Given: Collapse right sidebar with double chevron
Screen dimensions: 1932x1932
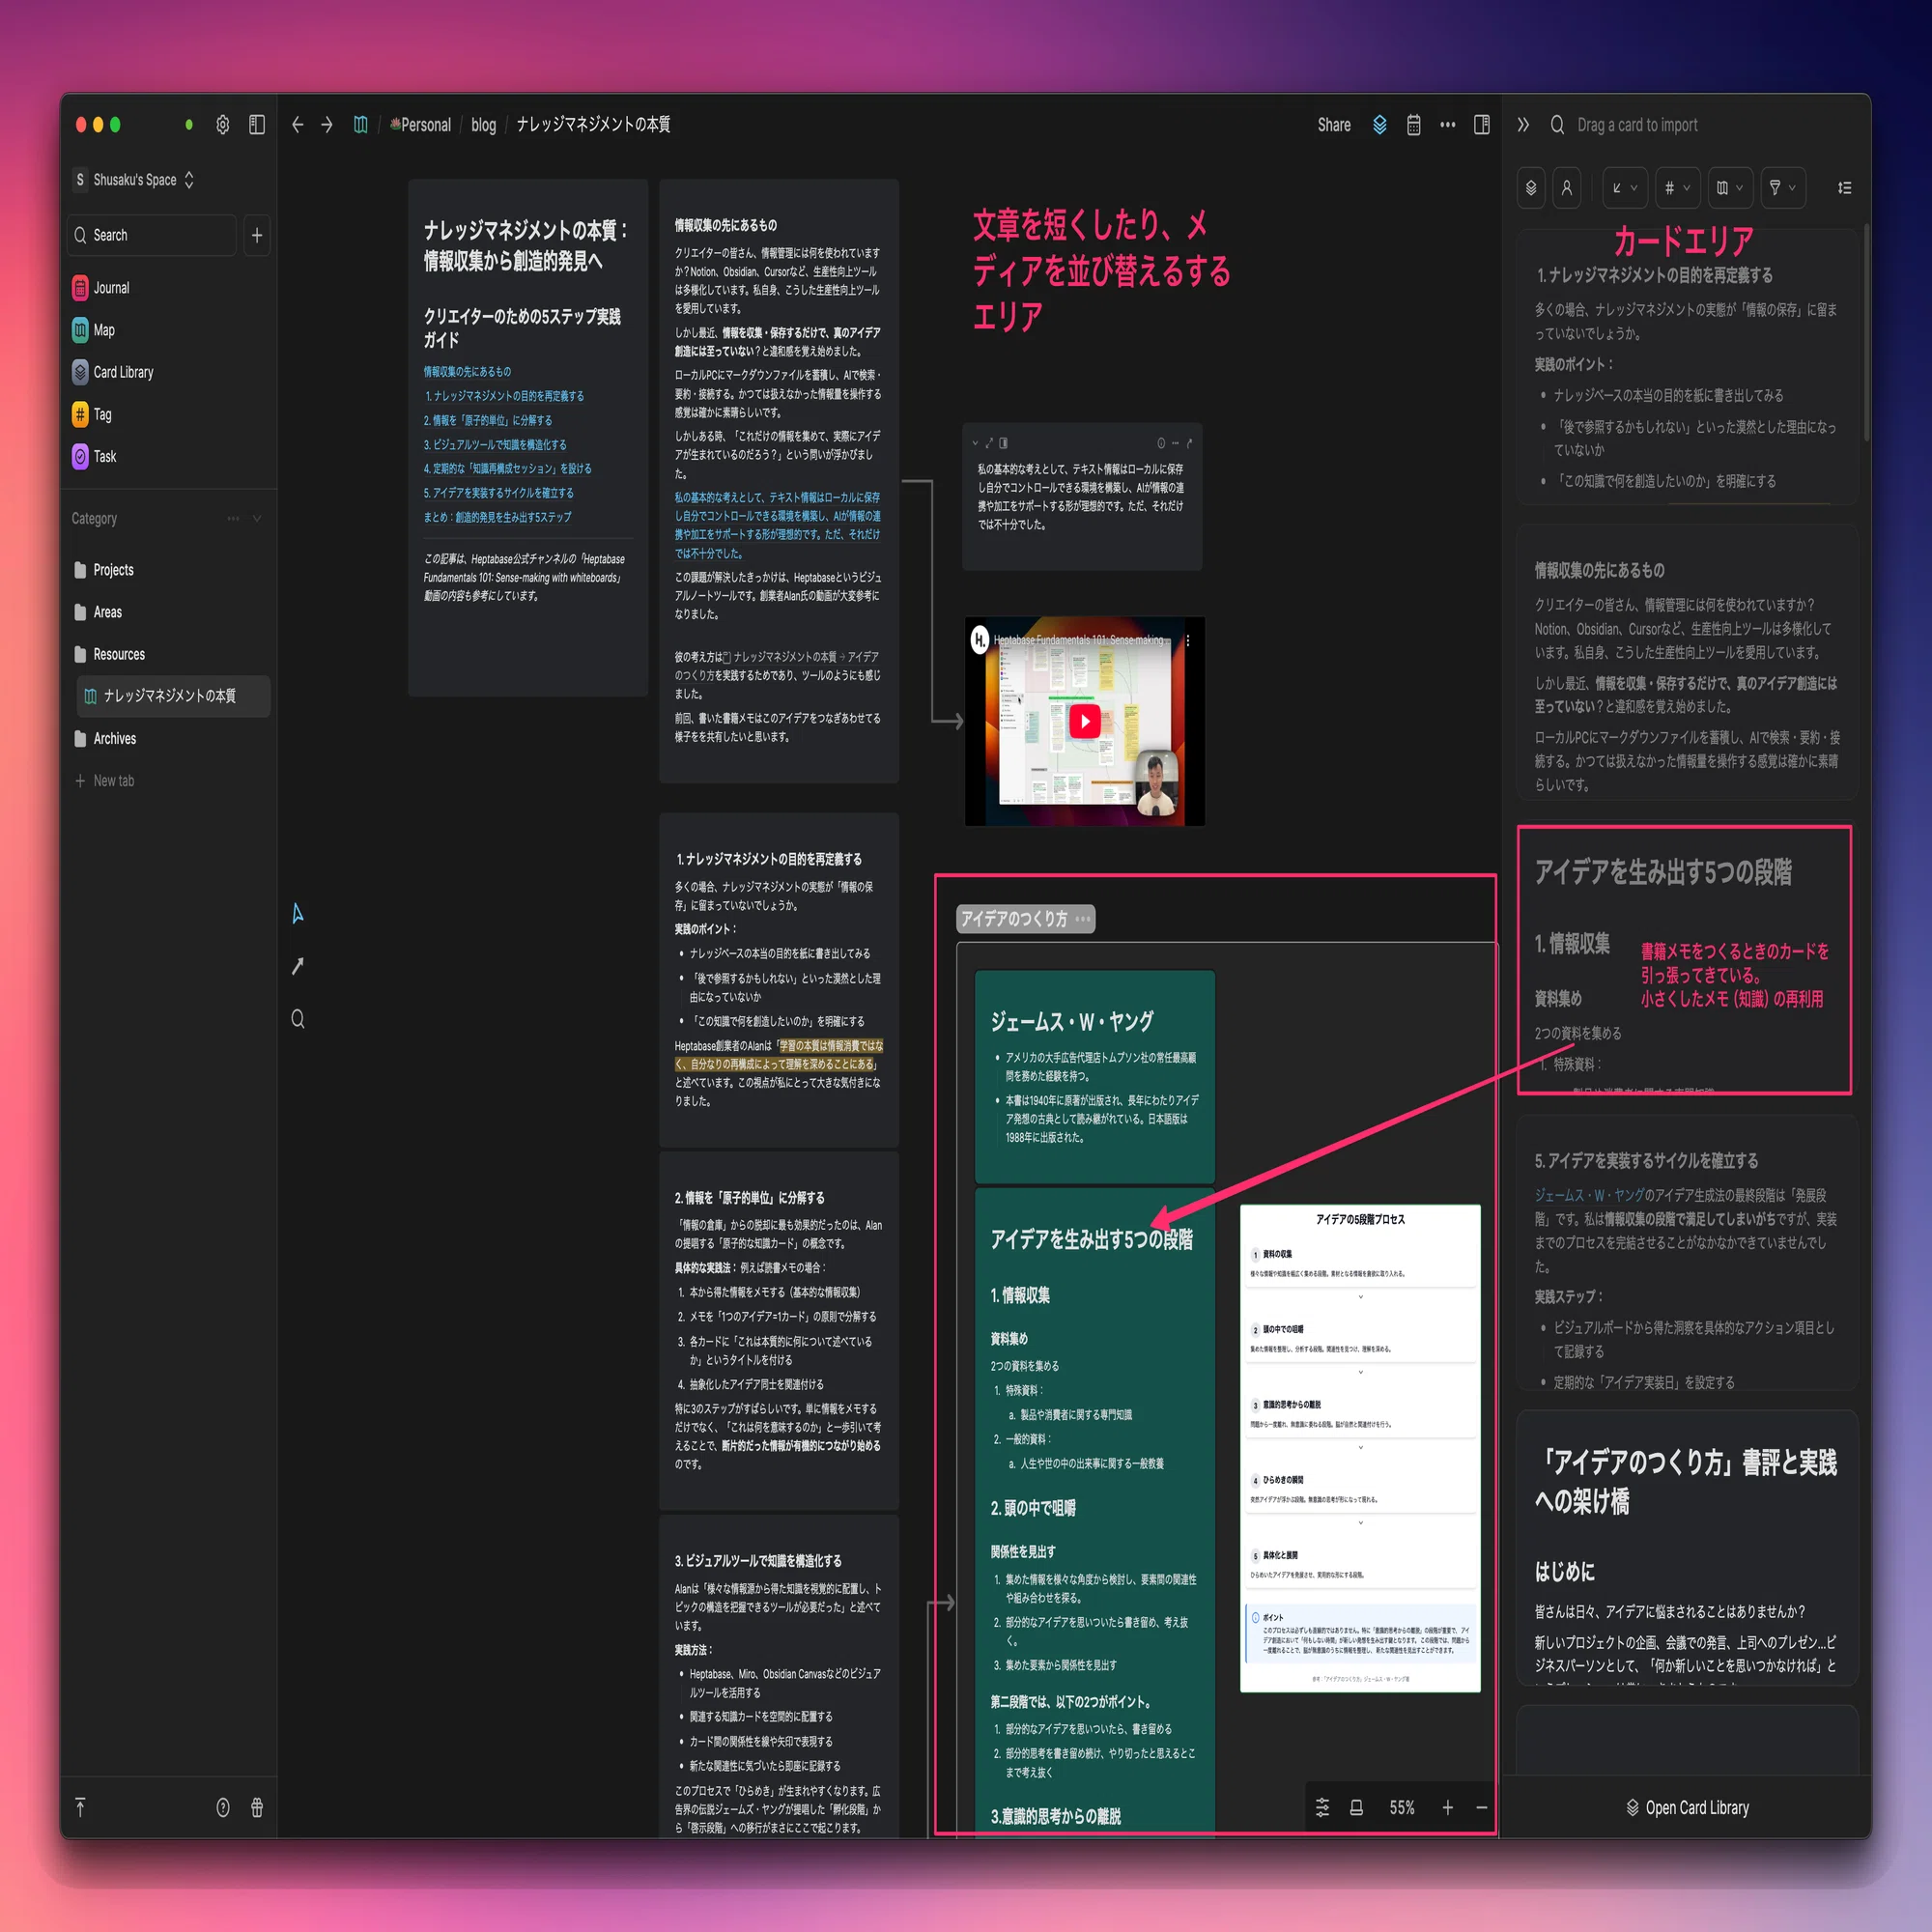Looking at the screenshot, I should coord(1523,125).
